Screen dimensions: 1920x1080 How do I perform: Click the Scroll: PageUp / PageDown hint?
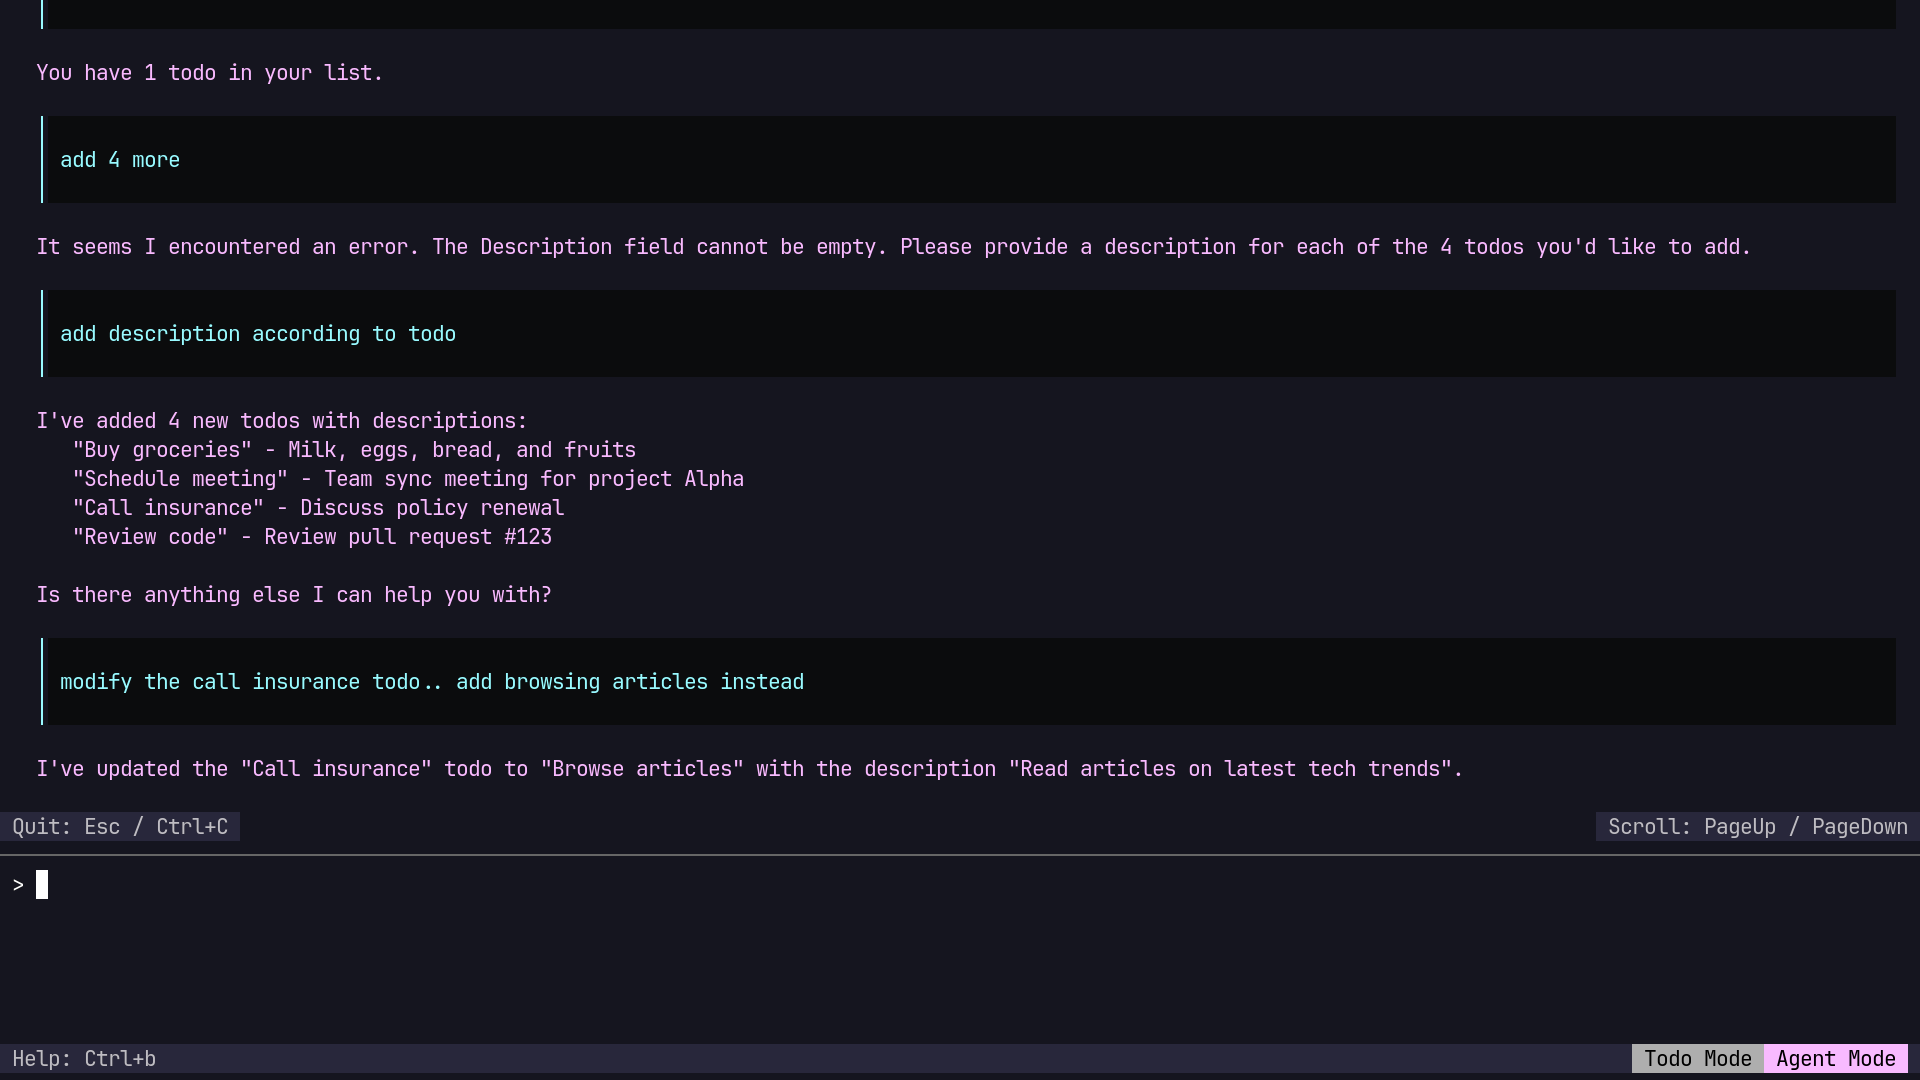click(x=1757, y=827)
